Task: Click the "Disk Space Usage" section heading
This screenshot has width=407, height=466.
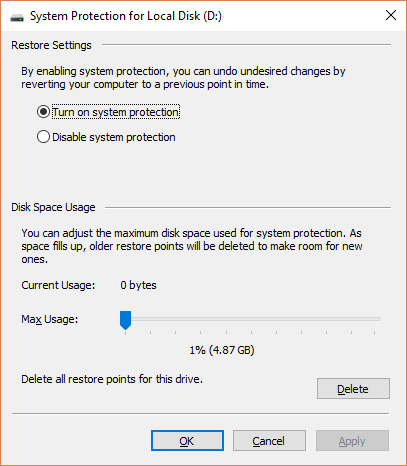Action: coord(53,207)
